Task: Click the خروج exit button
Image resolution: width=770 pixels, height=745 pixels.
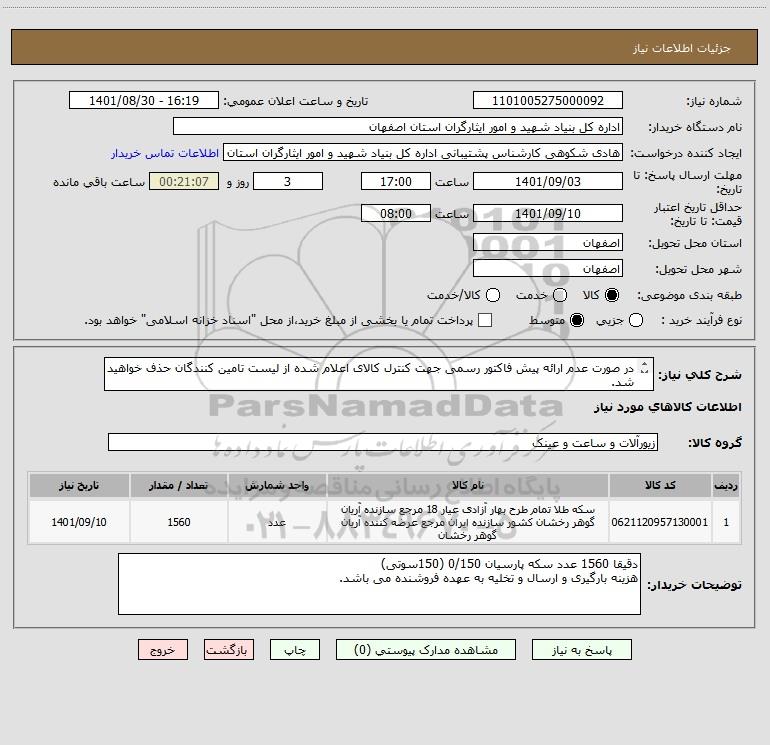Action: tap(163, 650)
